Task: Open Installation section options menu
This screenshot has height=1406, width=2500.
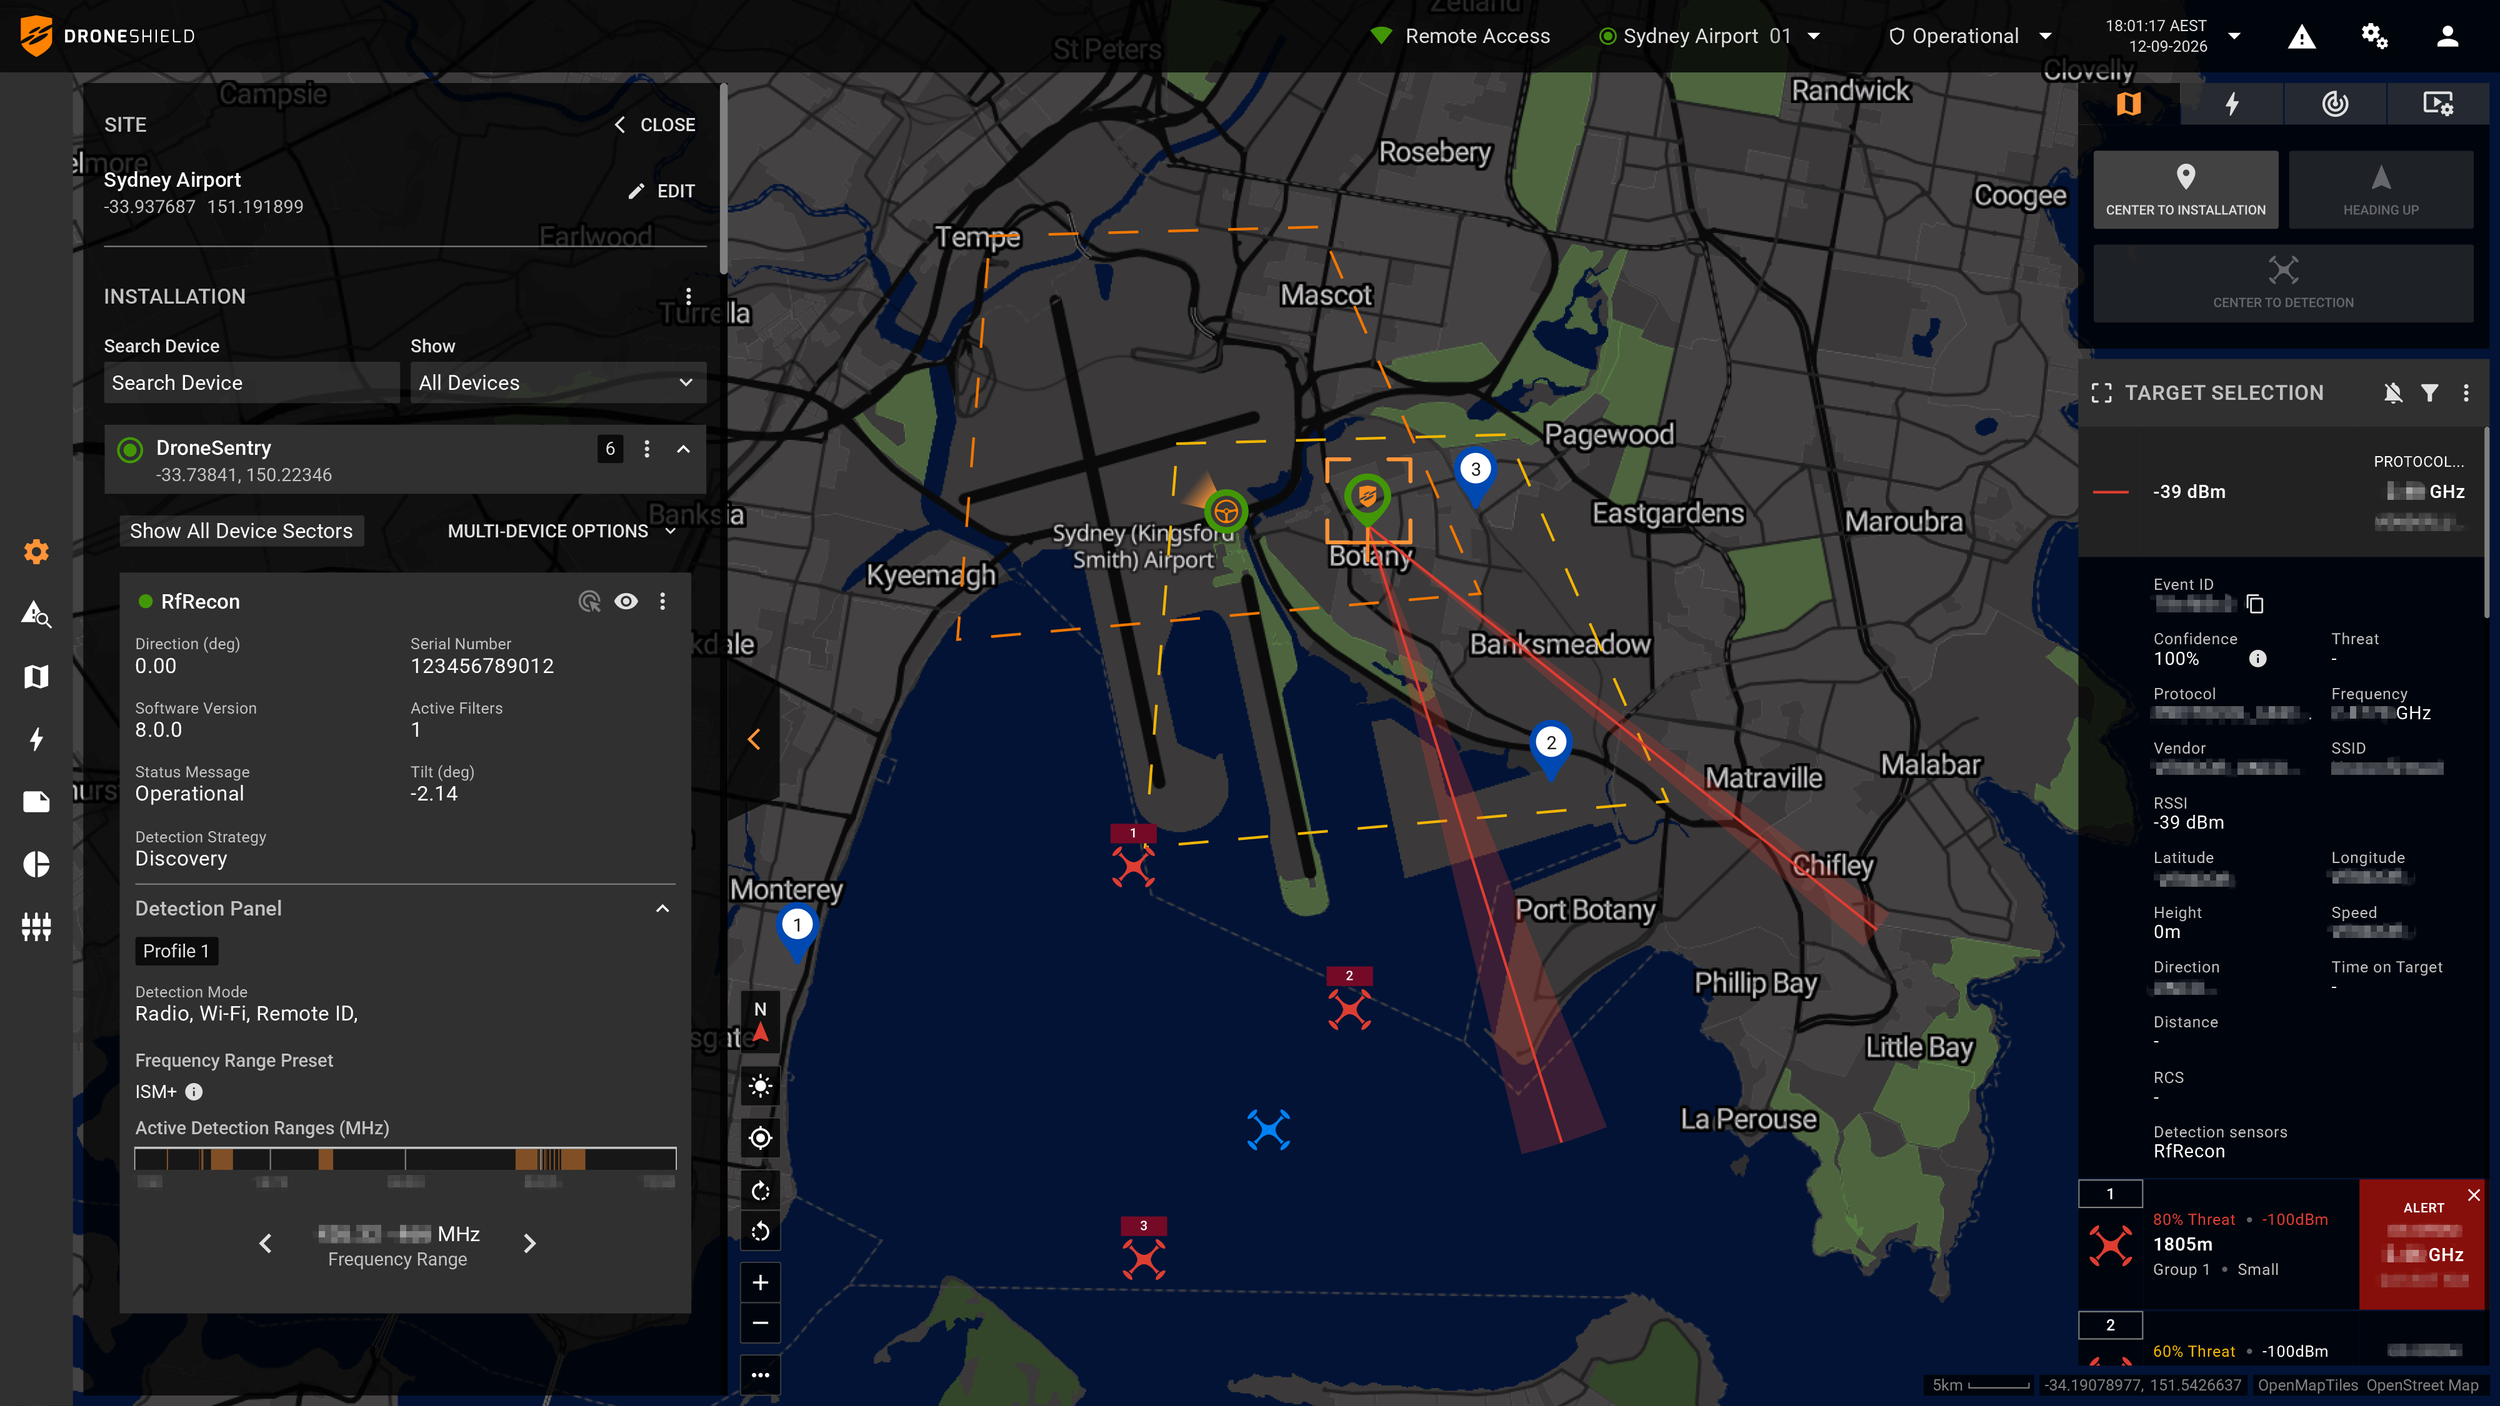Action: [688, 296]
